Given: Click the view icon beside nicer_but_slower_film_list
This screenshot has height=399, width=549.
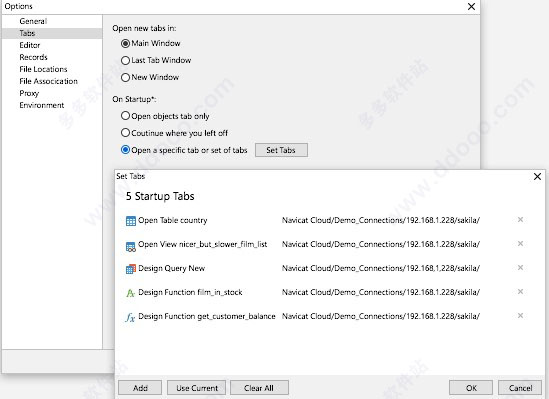Looking at the screenshot, I should click(131, 247).
